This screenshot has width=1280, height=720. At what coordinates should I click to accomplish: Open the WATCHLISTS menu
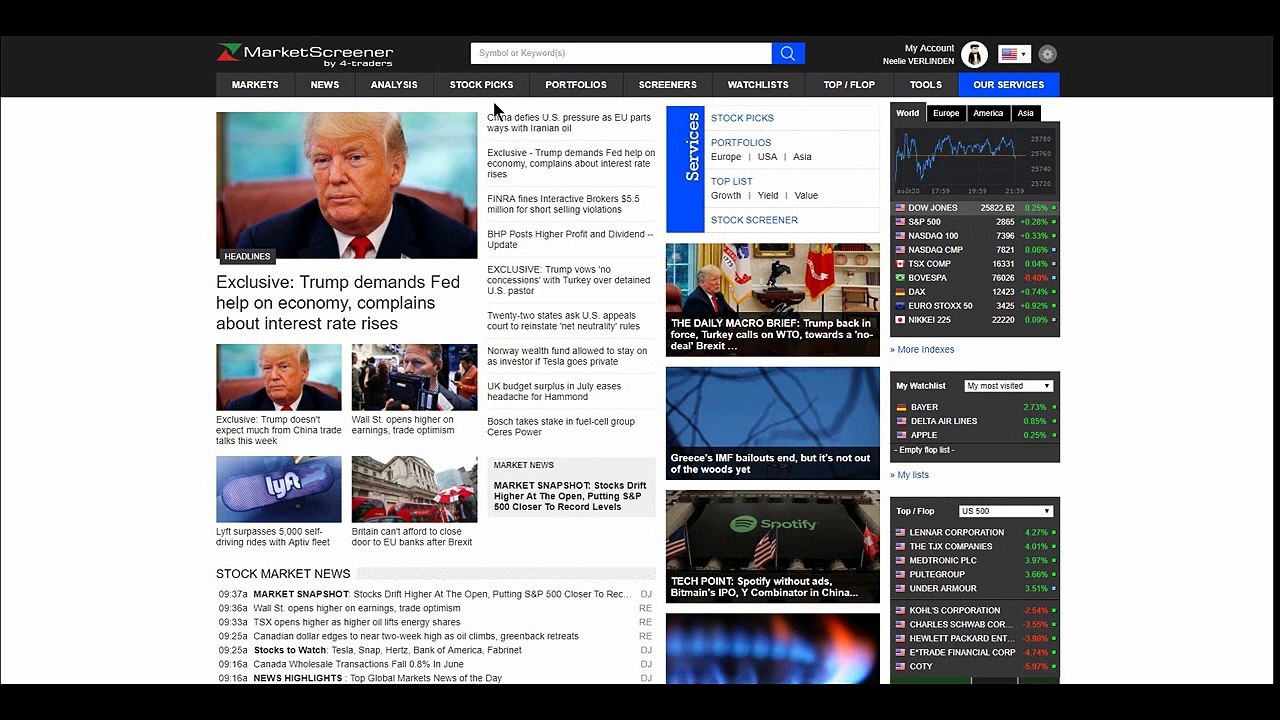coord(758,85)
